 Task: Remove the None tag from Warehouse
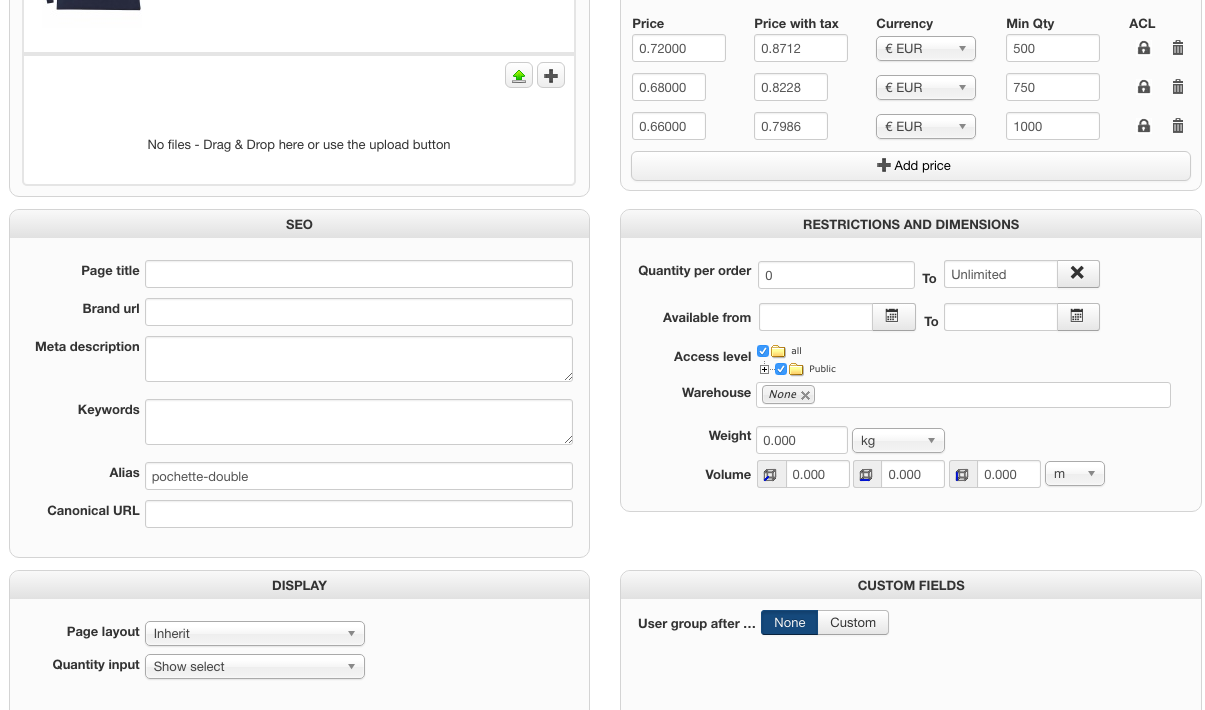coord(806,395)
